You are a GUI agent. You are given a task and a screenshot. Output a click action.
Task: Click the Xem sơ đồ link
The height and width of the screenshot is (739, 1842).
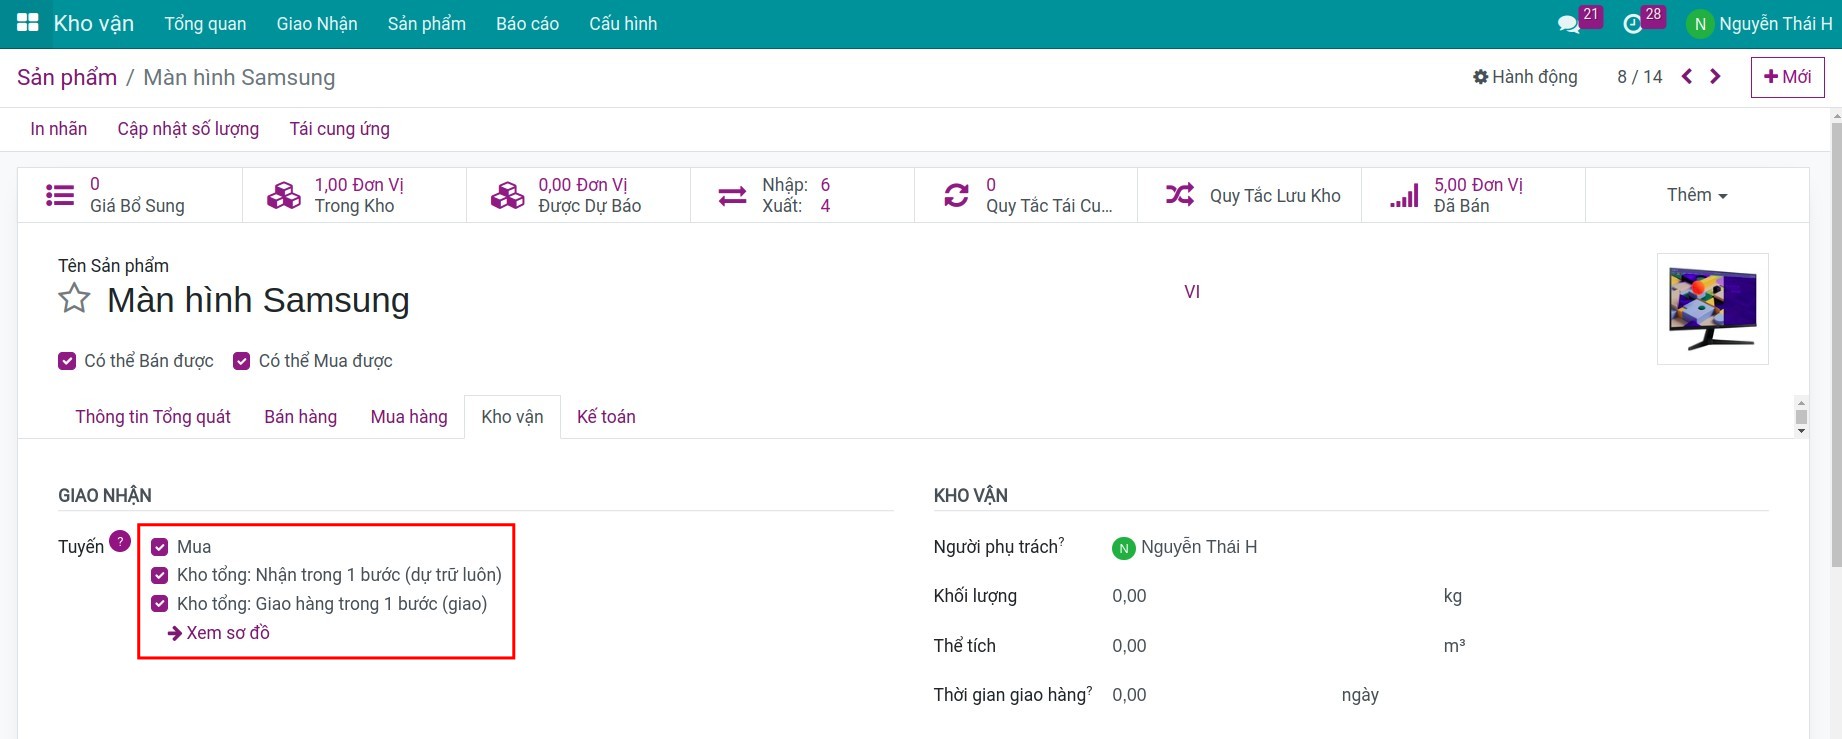click(219, 633)
